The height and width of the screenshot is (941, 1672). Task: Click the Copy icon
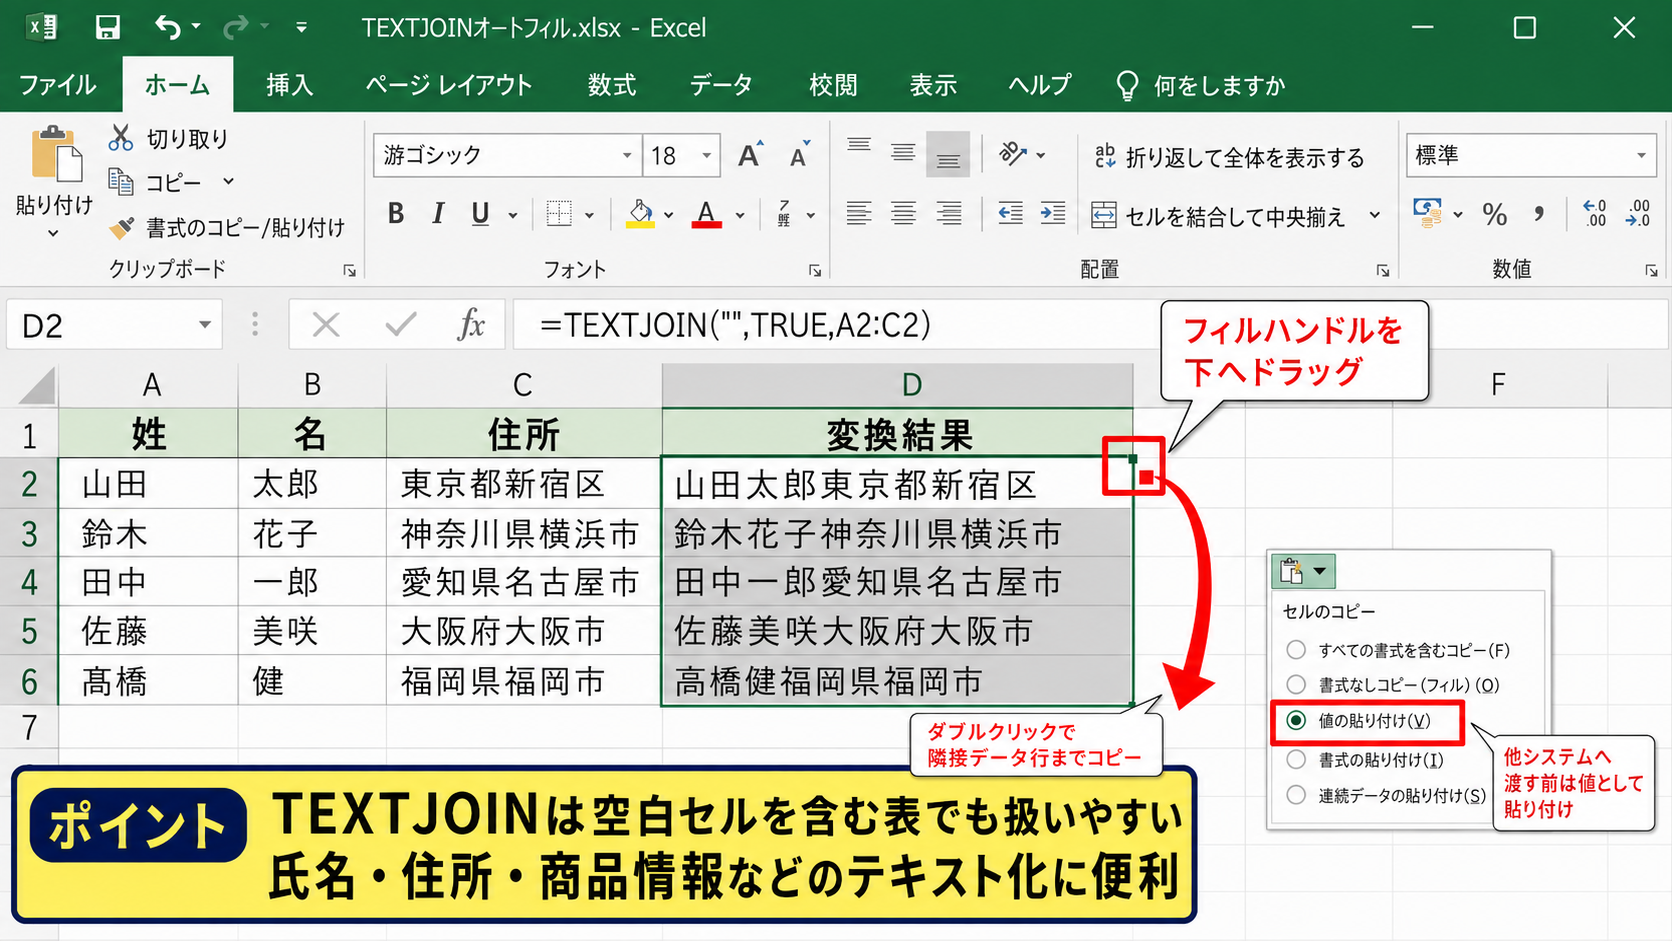[121, 182]
